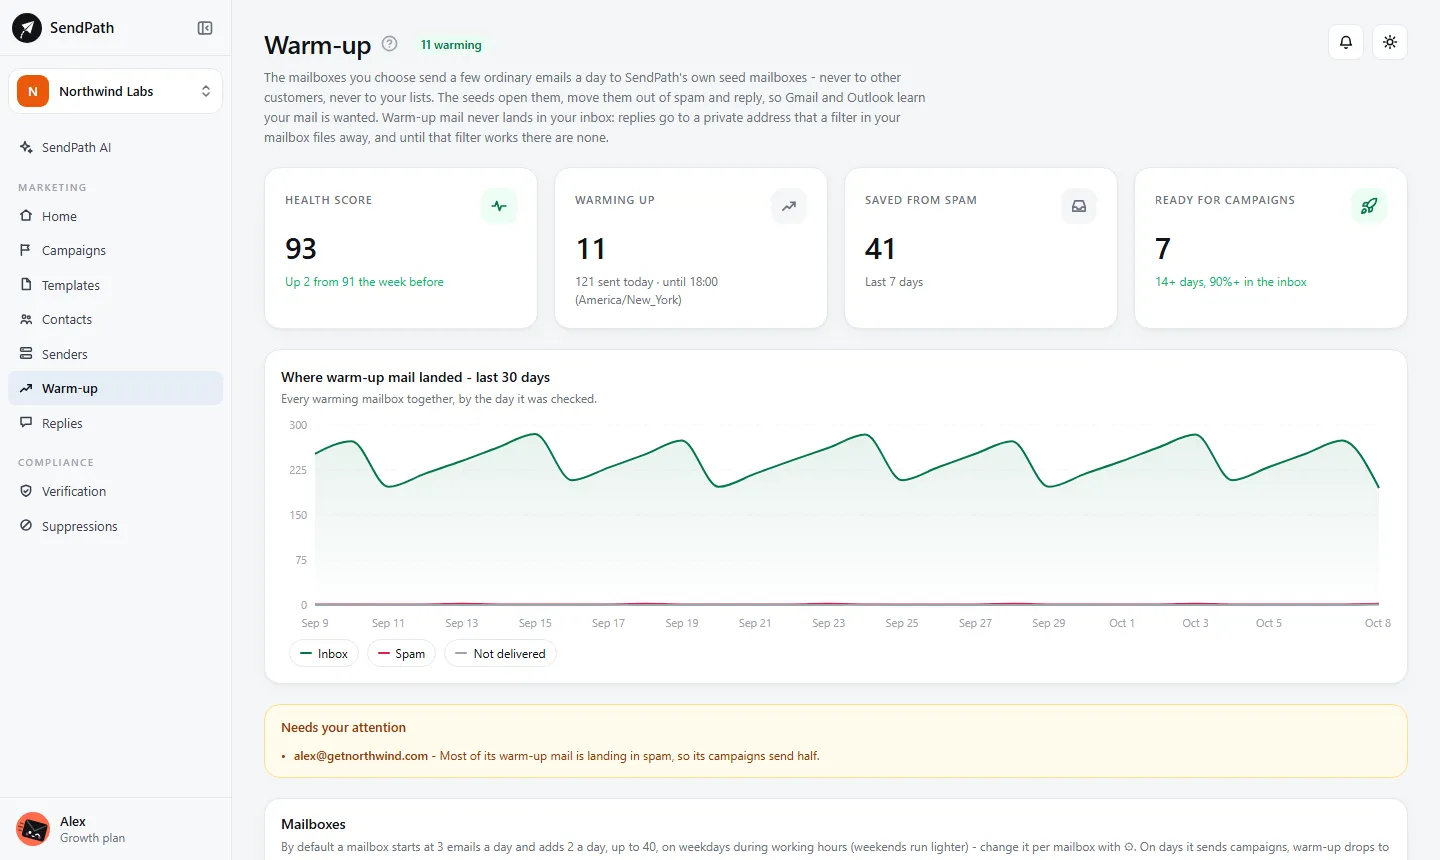This screenshot has width=1440, height=860.
Task: Click the health score value 93
Action: 301,249
